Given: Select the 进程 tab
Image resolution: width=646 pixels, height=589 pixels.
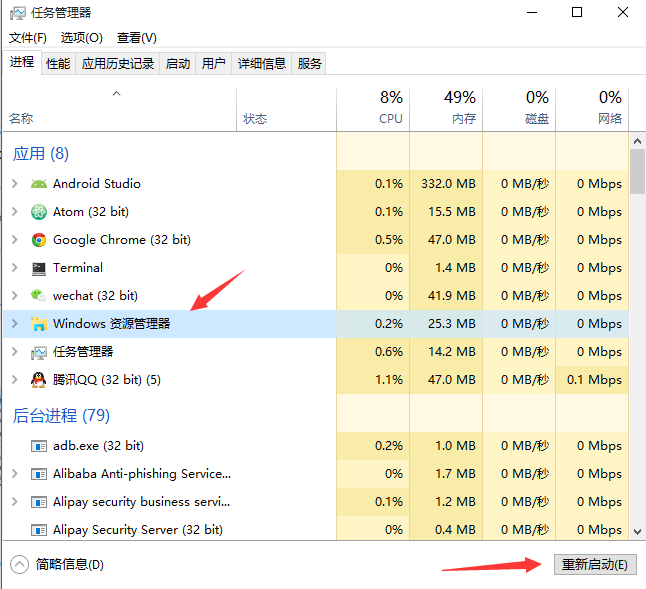Looking at the screenshot, I should (x=22, y=62).
